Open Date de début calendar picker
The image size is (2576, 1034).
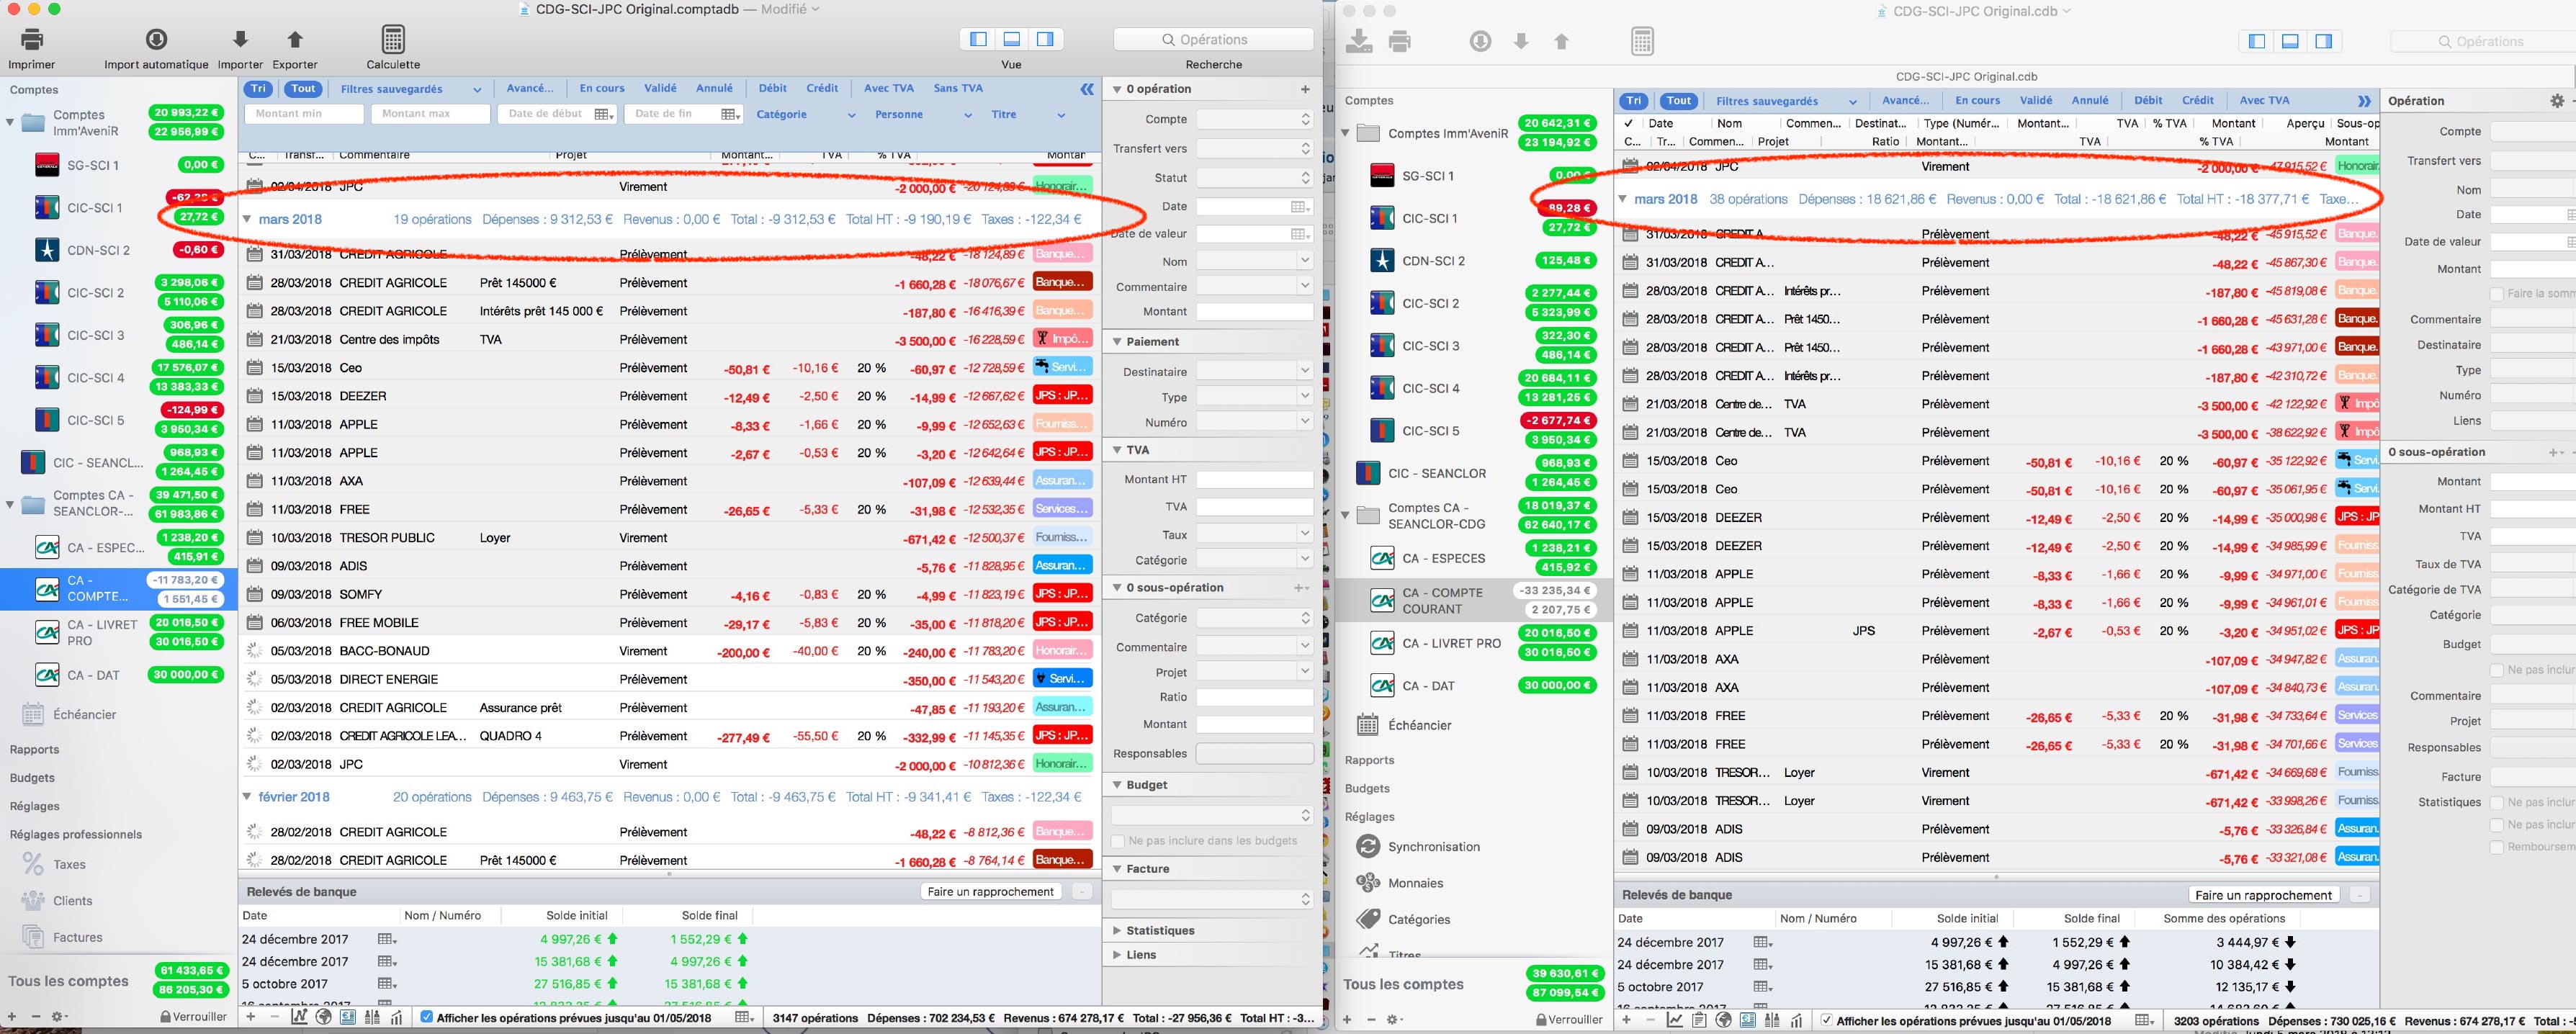604,115
